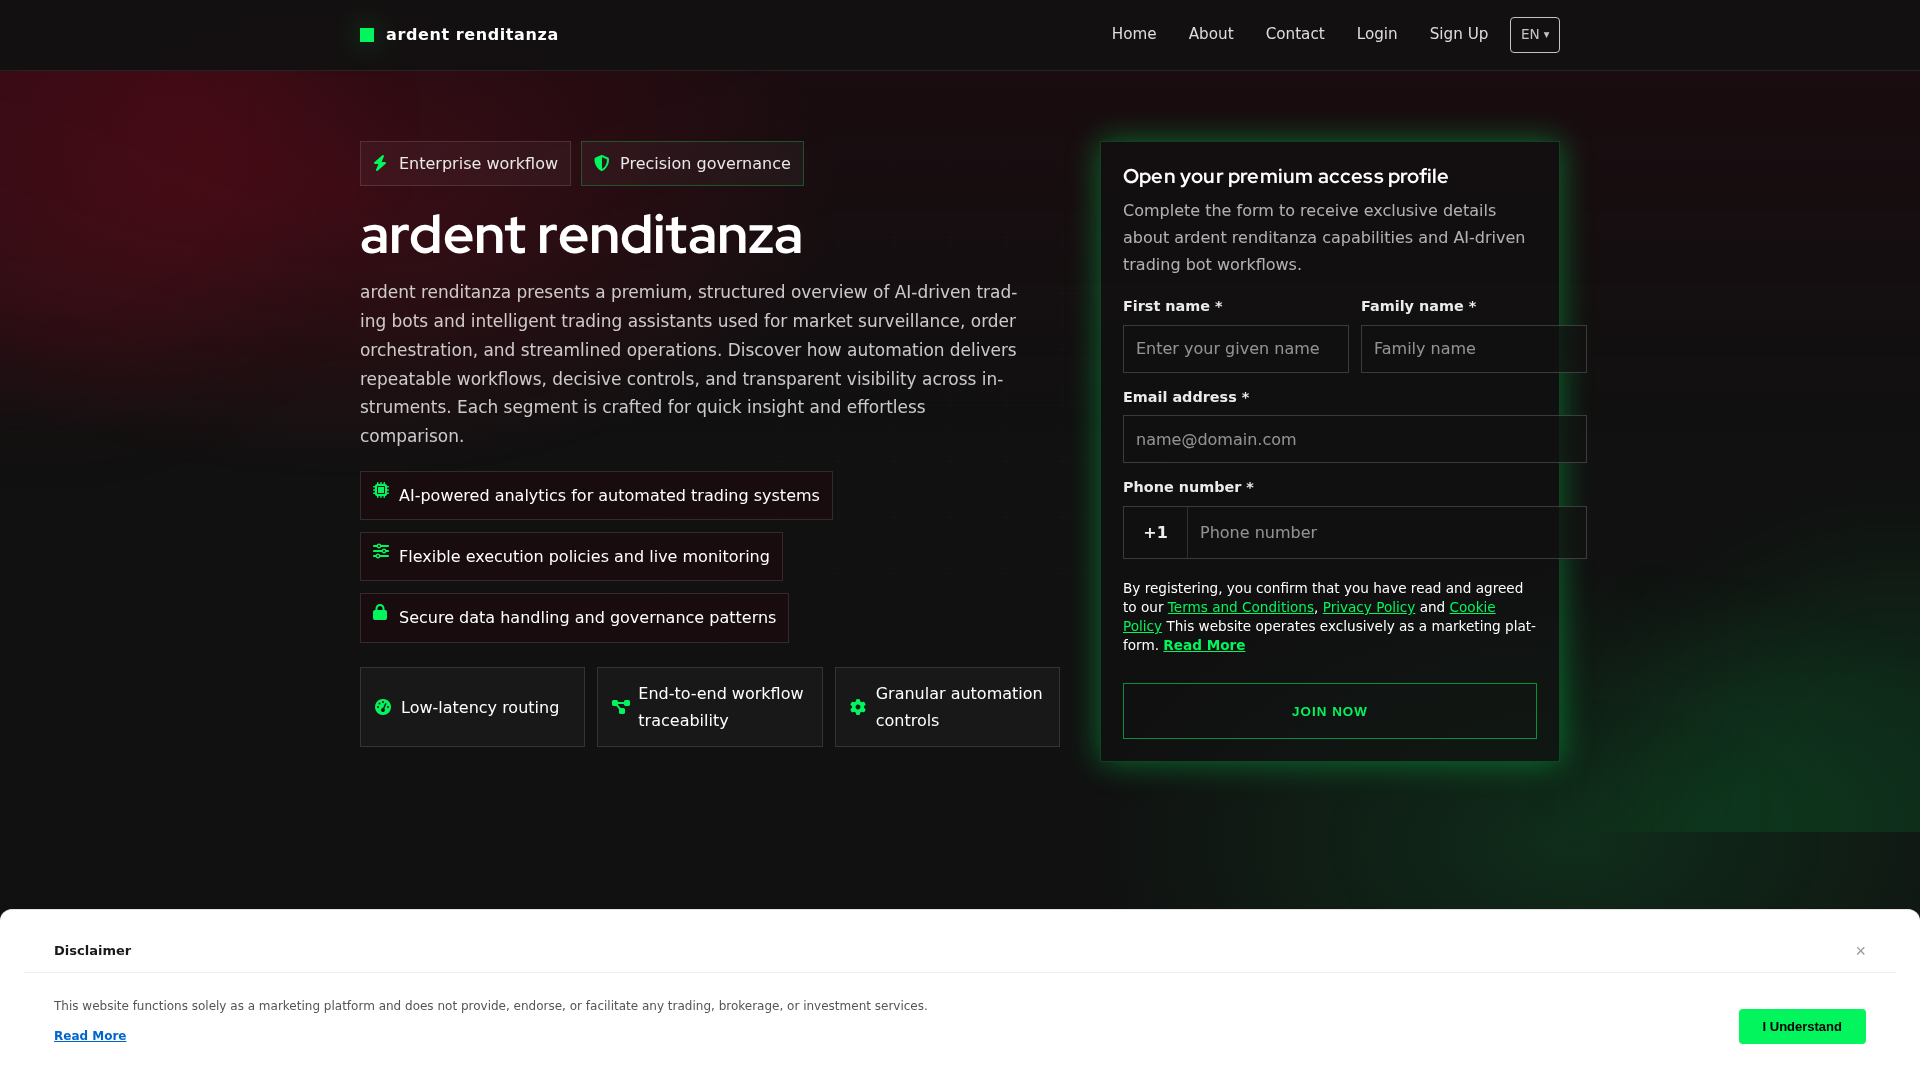Viewport: 1920px width, 1080px height.
Task: Click Read More in the registration form
Action: (x=1204, y=645)
